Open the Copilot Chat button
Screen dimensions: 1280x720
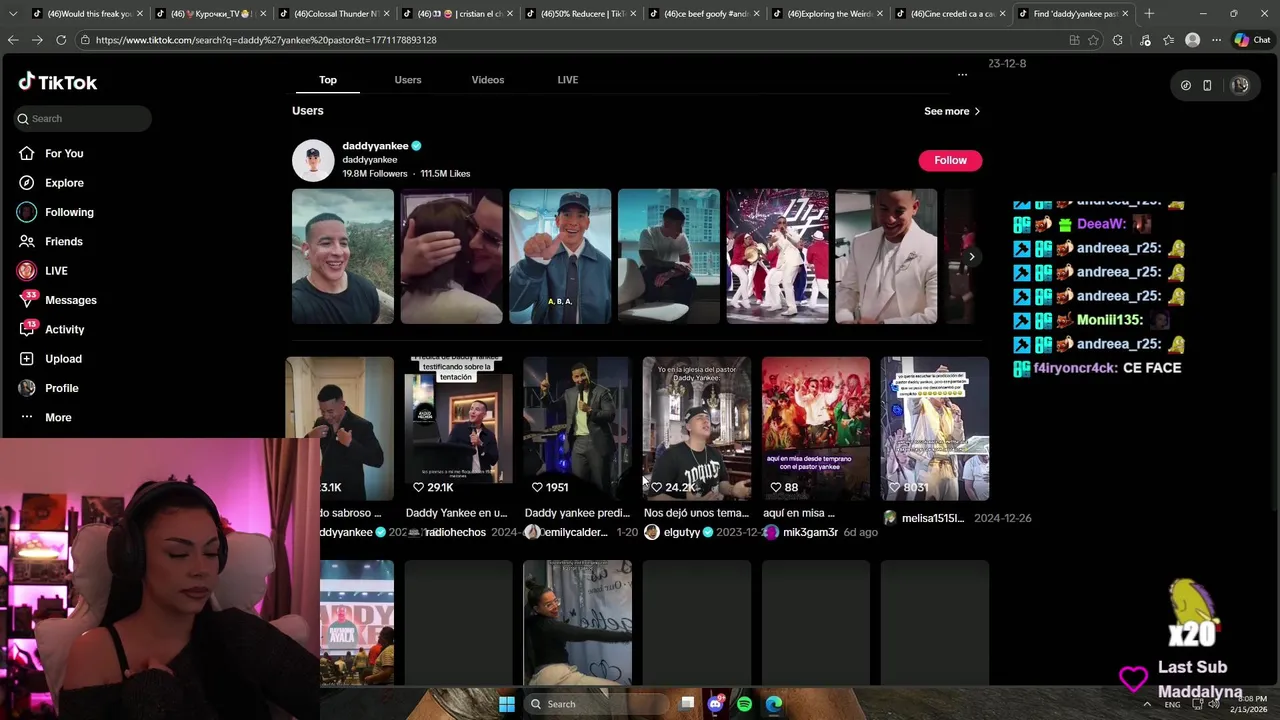[1251, 40]
